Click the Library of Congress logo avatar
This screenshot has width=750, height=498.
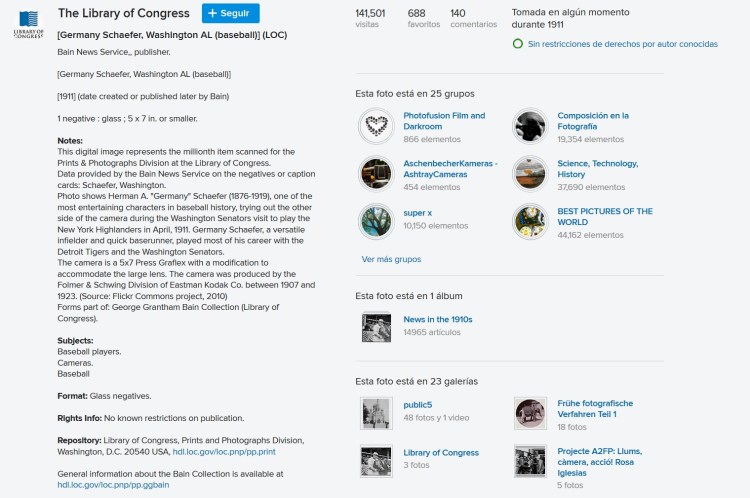click(x=29, y=23)
